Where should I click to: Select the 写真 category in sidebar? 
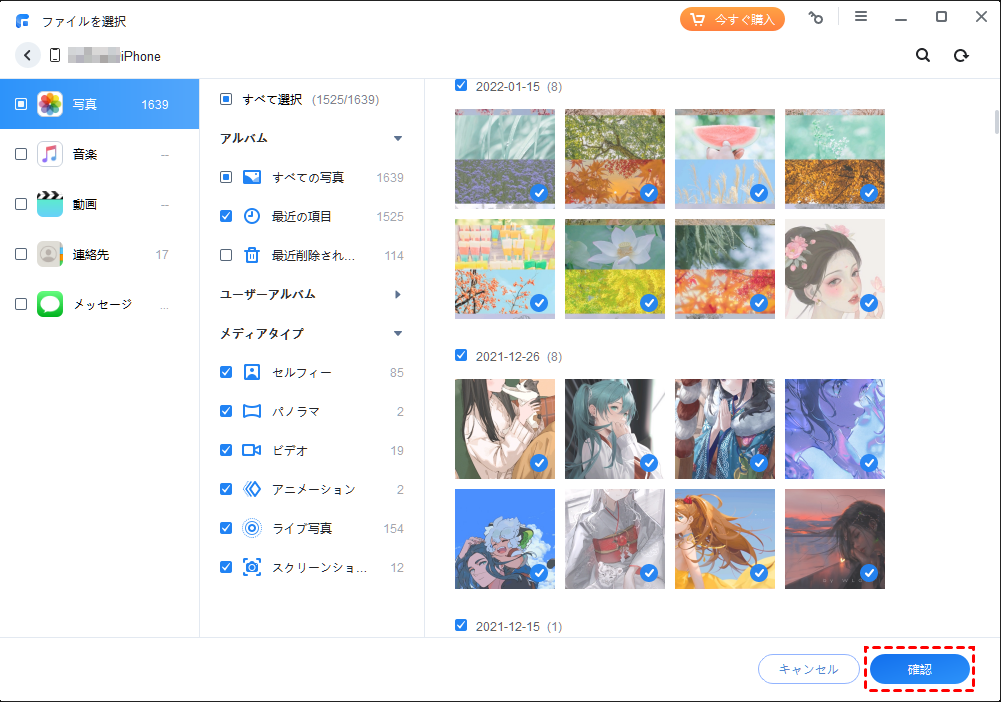point(100,104)
